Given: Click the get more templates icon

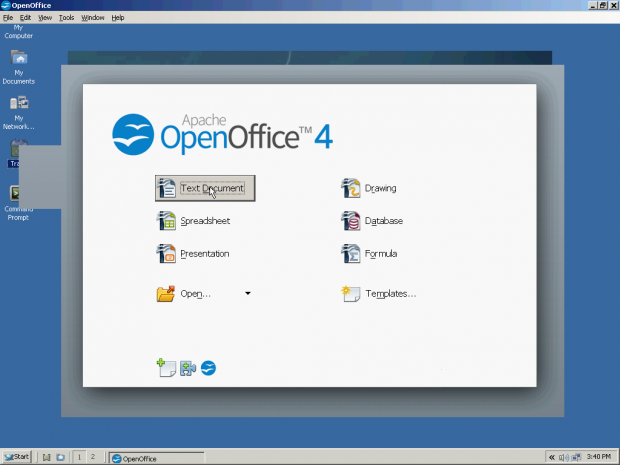Looking at the screenshot, I should [x=166, y=368].
